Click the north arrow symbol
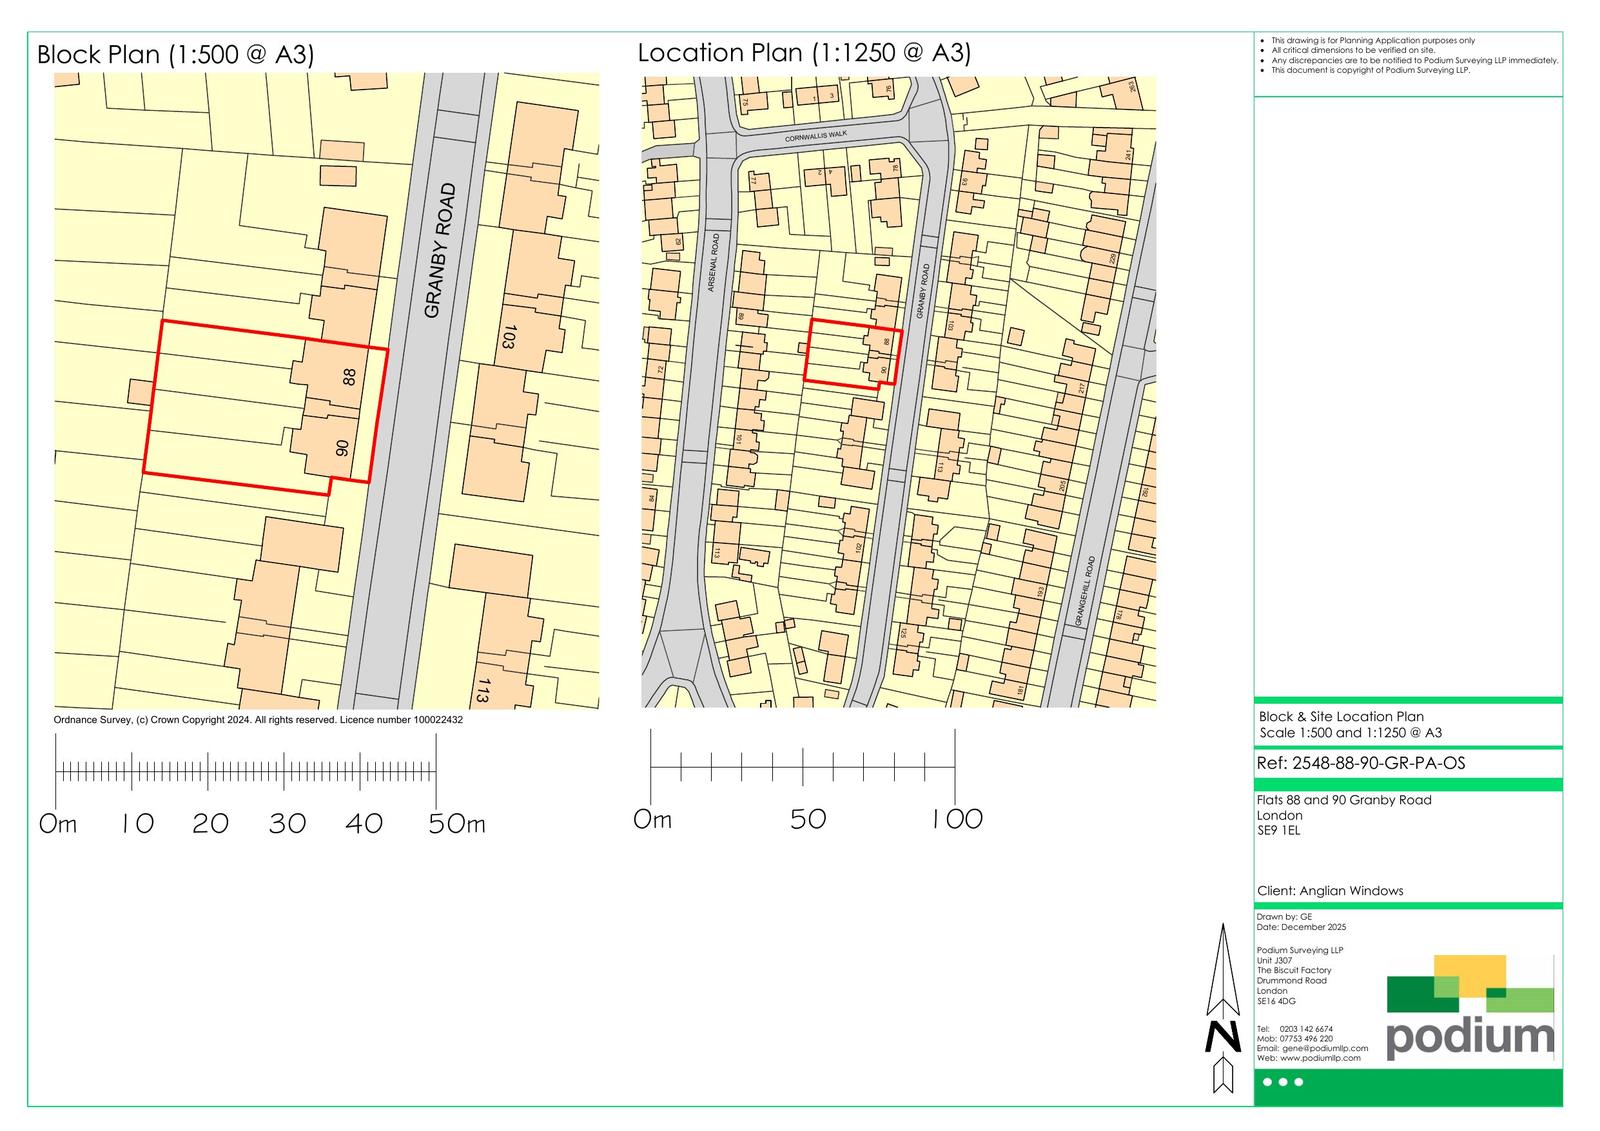 pos(1221,1008)
